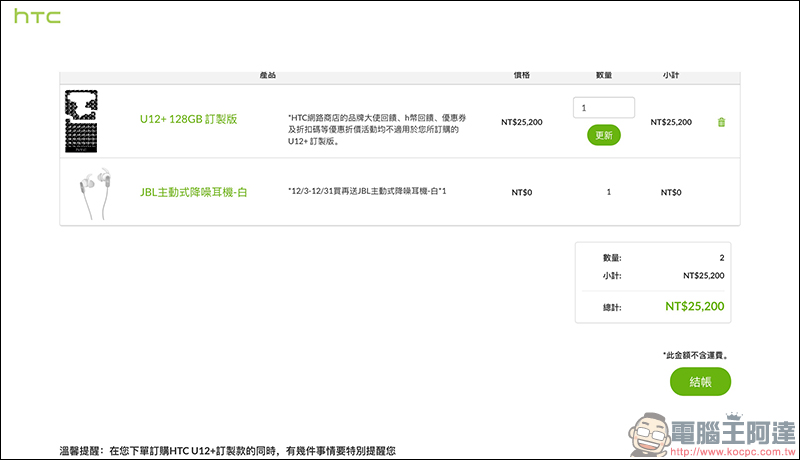
Task: Select the 溫馨提醒 reminder text line
Action: pos(228,451)
